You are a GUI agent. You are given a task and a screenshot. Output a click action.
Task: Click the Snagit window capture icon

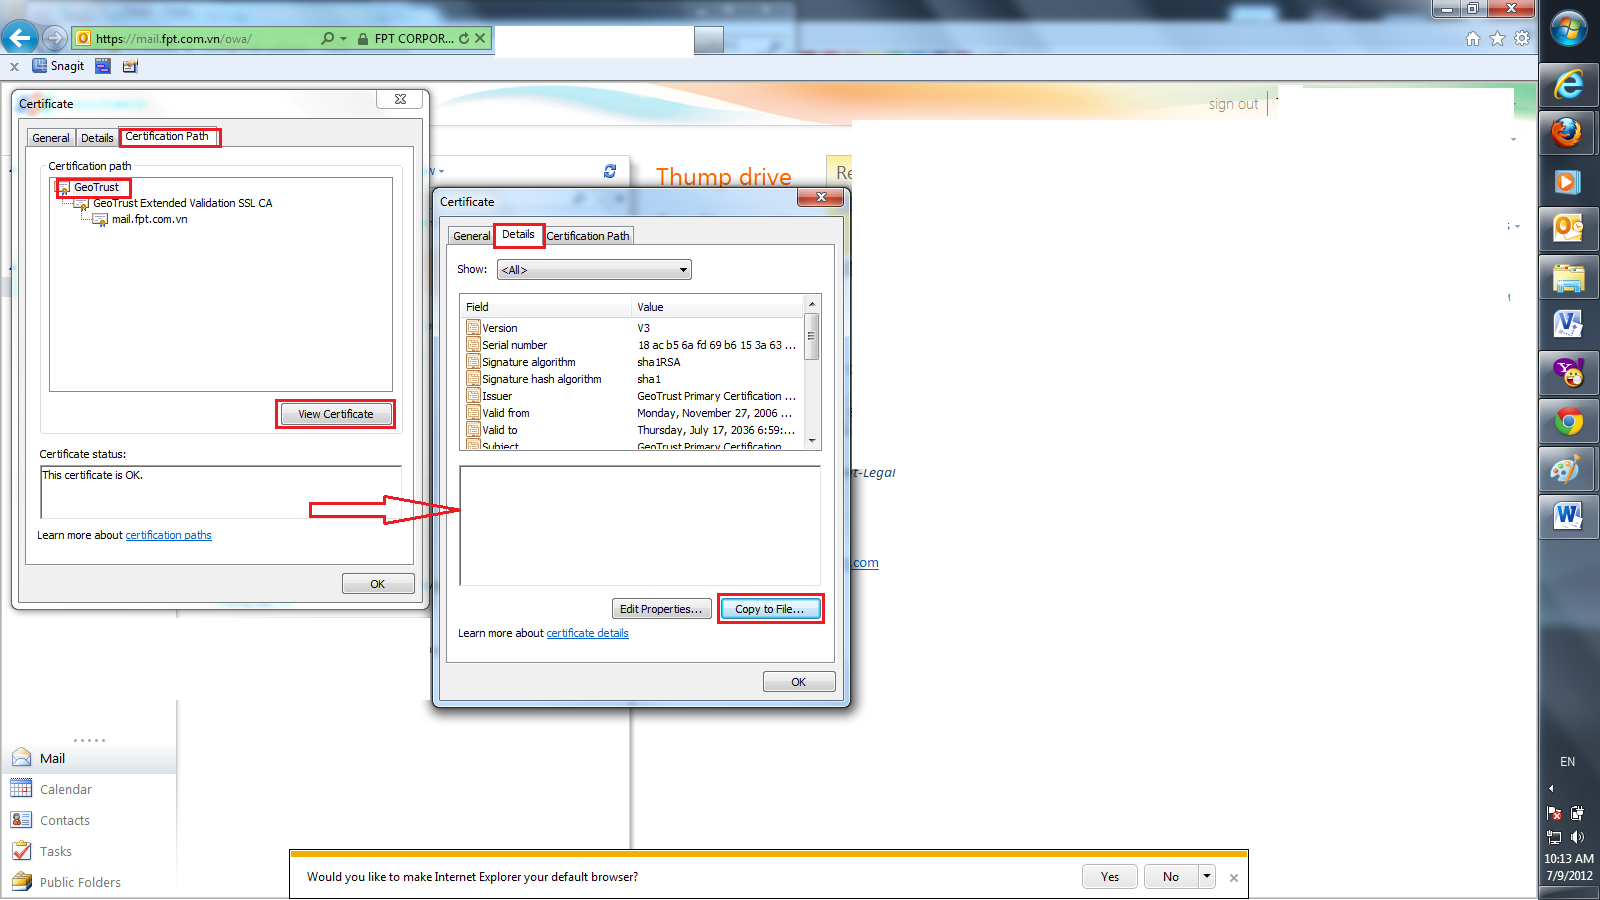coord(103,66)
